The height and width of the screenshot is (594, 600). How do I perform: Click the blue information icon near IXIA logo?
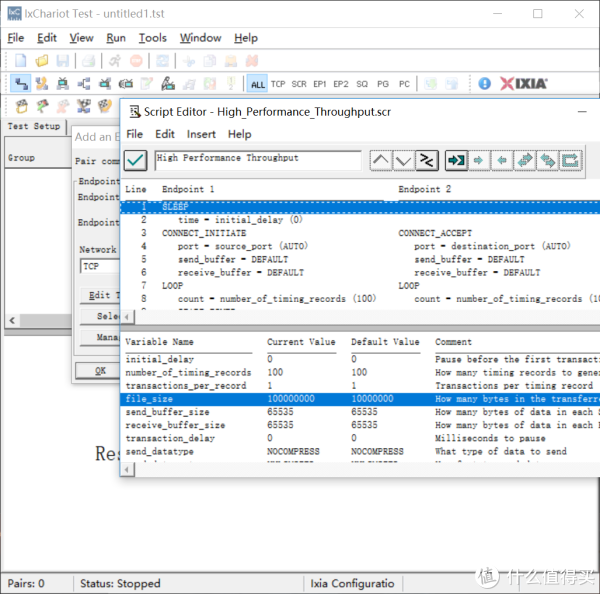tap(484, 83)
